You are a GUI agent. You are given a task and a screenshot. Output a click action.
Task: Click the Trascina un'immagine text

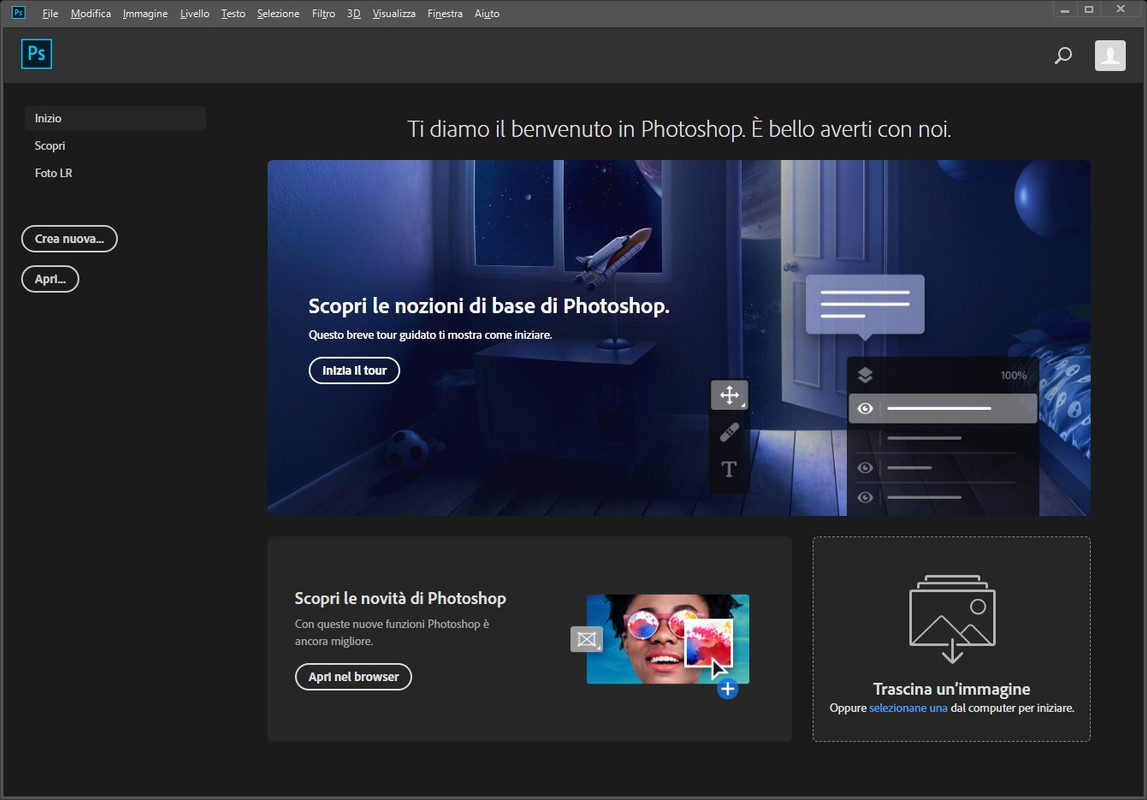click(952, 689)
